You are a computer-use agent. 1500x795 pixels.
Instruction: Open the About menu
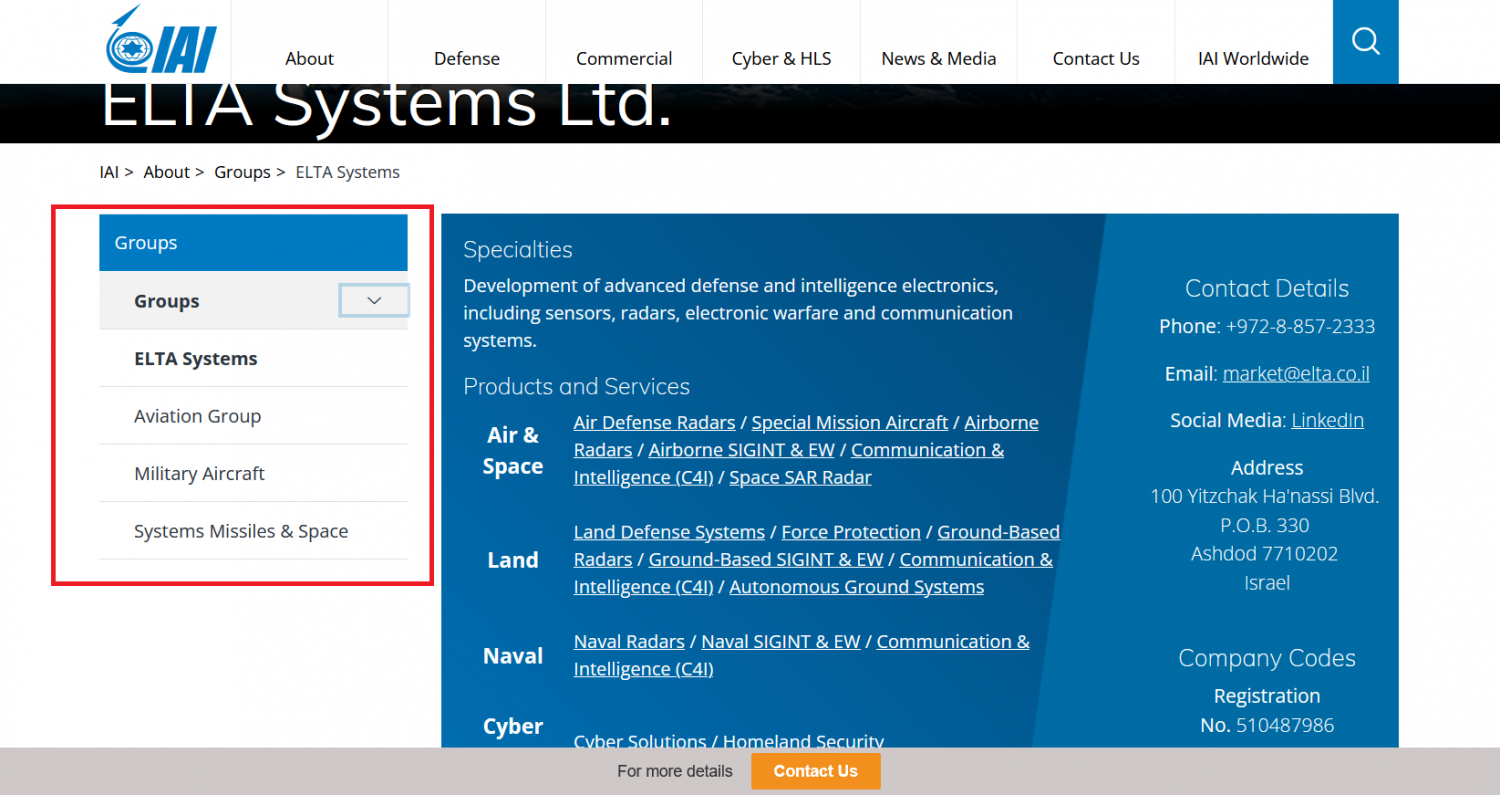coord(309,58)
